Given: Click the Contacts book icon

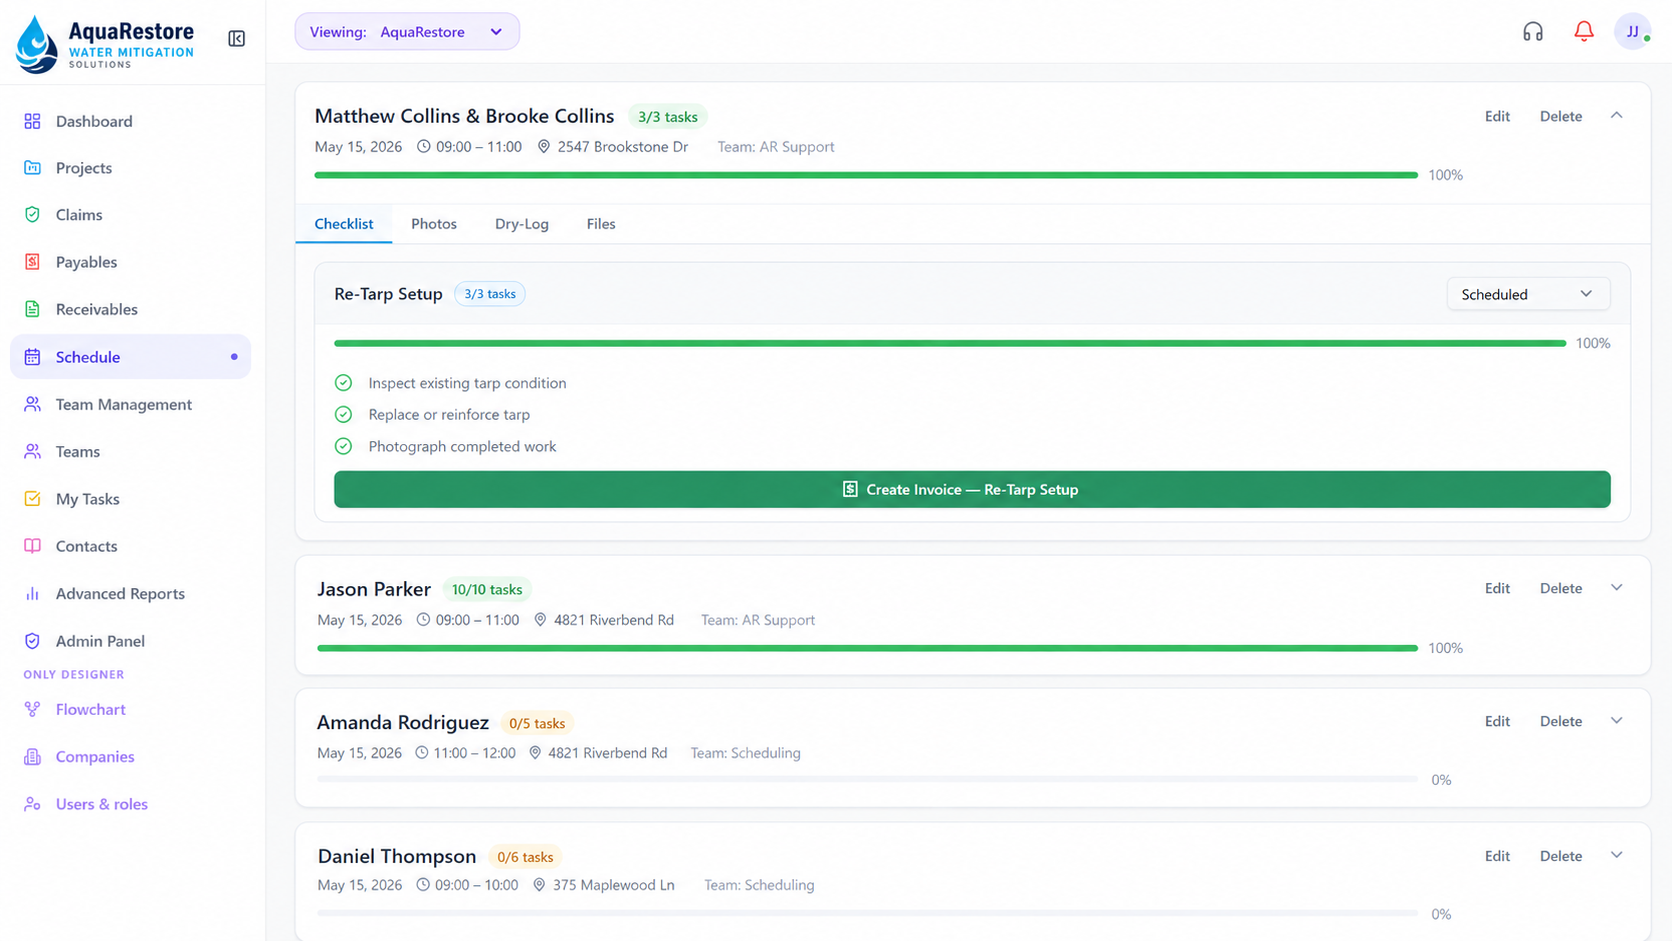Looking at the screenshot, I should coord(32,546).
